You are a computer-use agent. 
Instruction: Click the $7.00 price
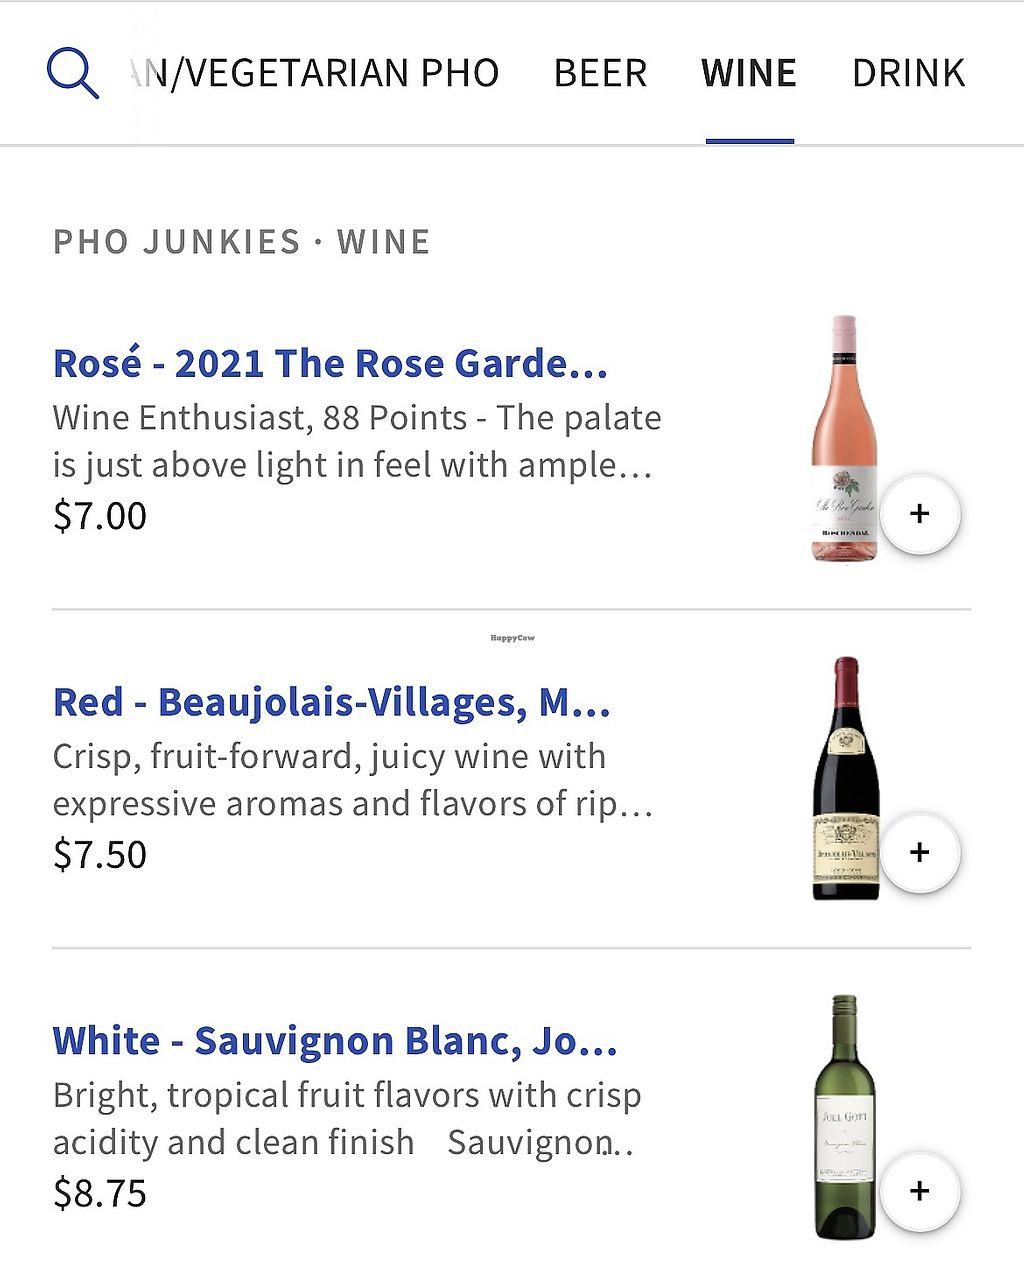point(100,516)
